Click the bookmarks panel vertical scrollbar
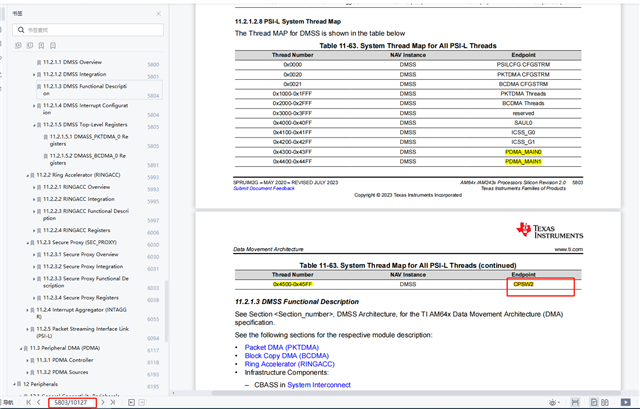 pos(166,311)
